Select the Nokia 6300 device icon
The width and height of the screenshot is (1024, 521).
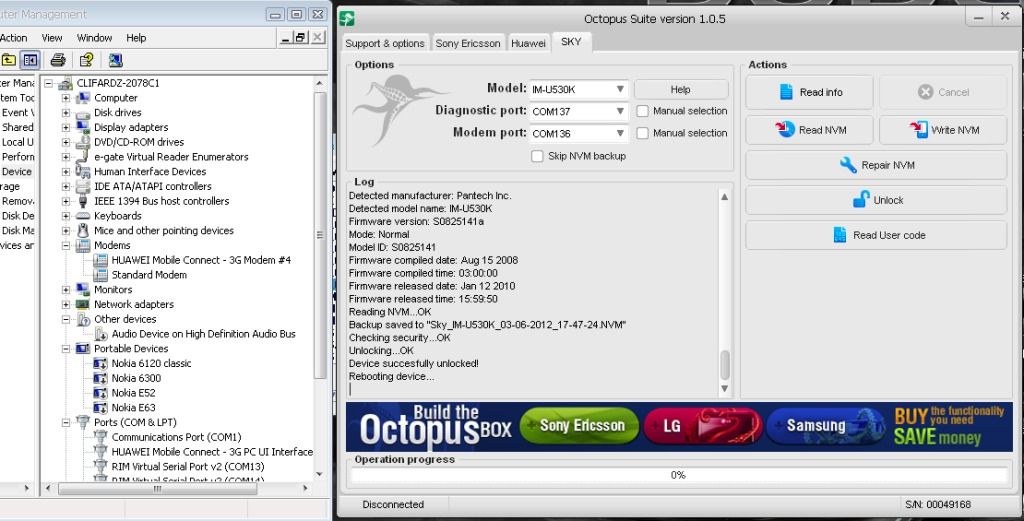101,378
